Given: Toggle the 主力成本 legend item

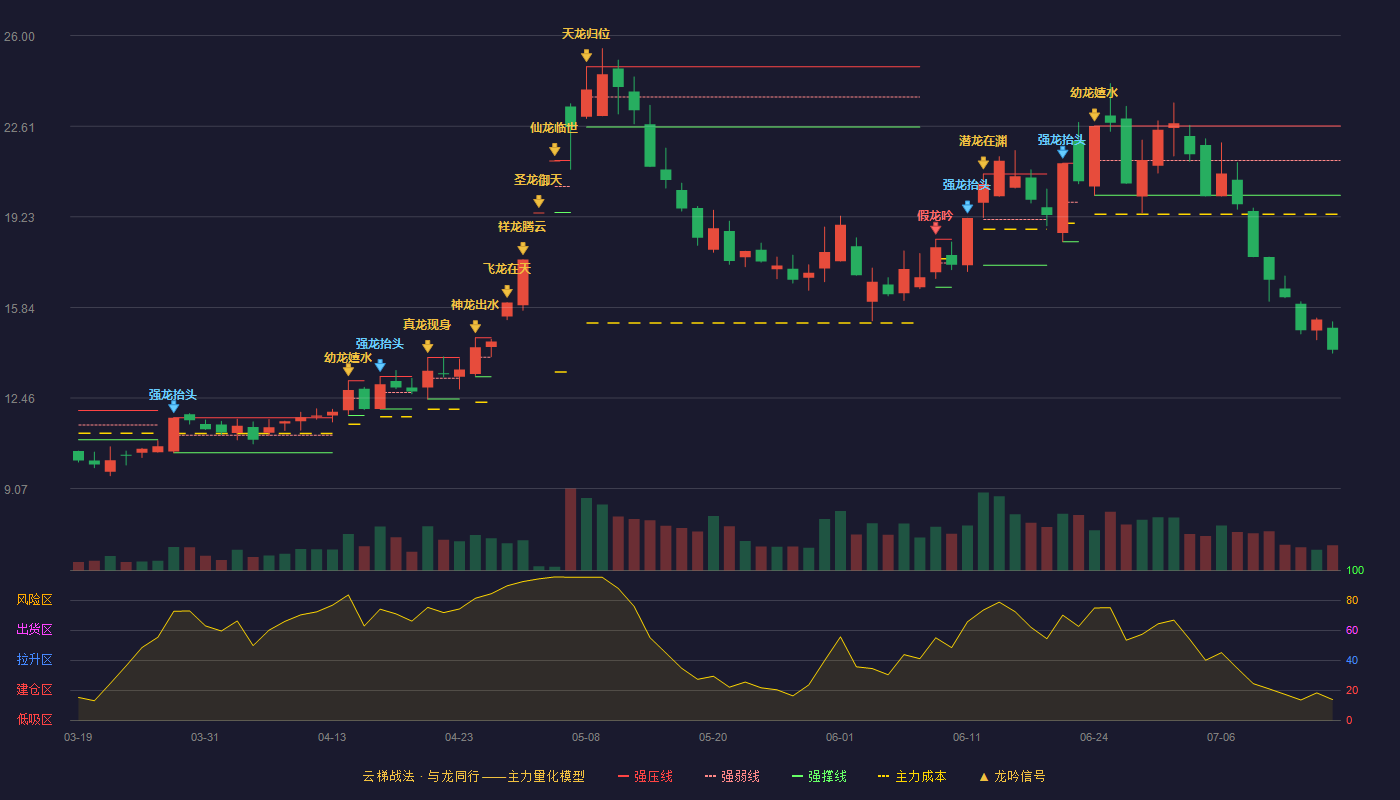Looking at the screenshot, I should pos(911,776).
